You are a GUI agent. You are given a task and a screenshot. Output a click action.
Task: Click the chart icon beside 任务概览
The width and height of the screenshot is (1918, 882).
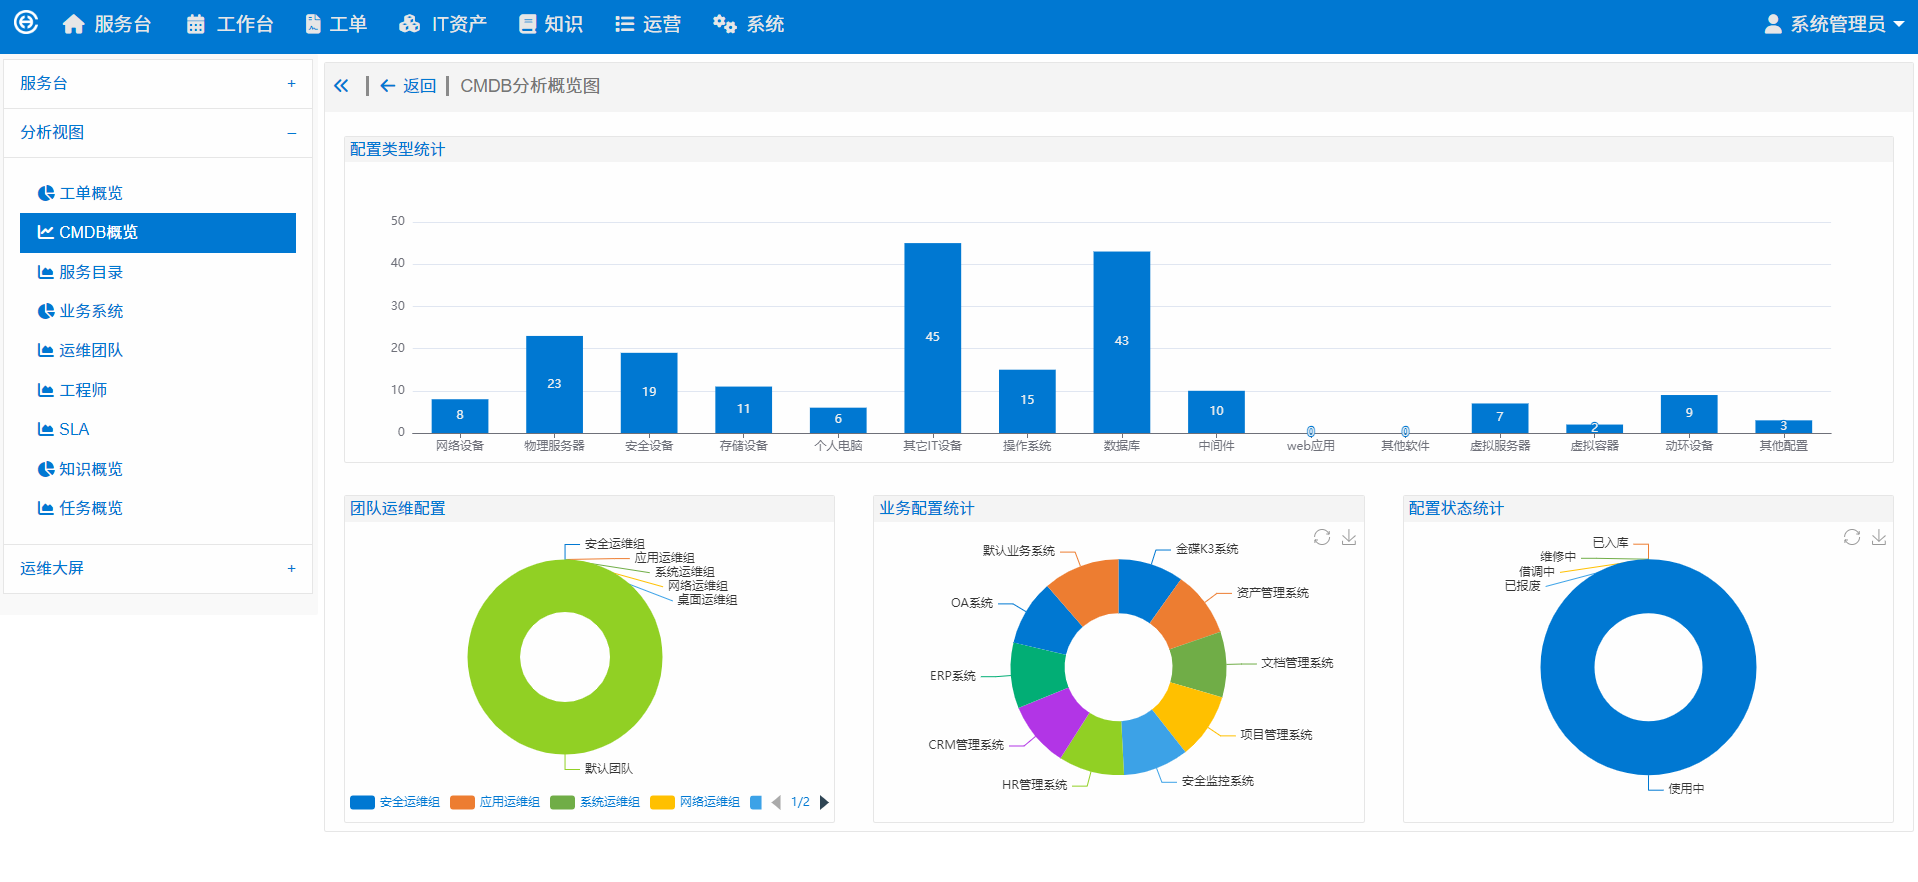(46, 508)
